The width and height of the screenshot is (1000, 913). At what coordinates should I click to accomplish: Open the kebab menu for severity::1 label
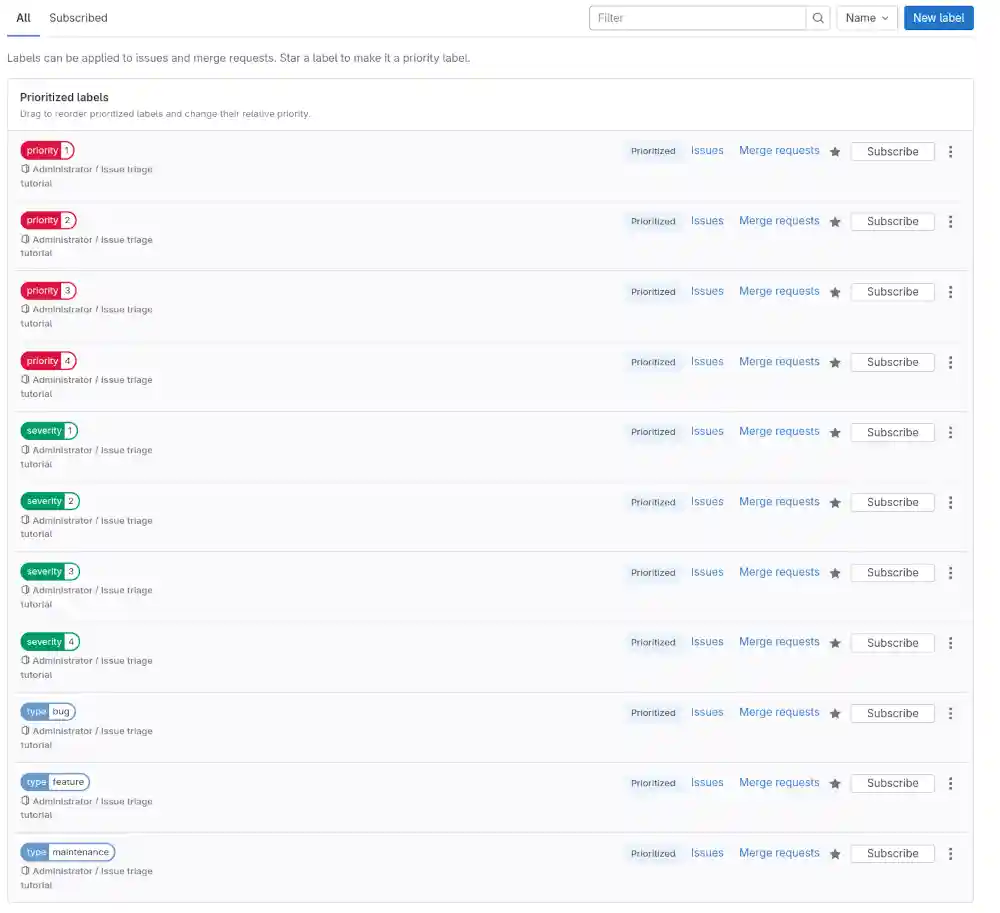[950, 432]
